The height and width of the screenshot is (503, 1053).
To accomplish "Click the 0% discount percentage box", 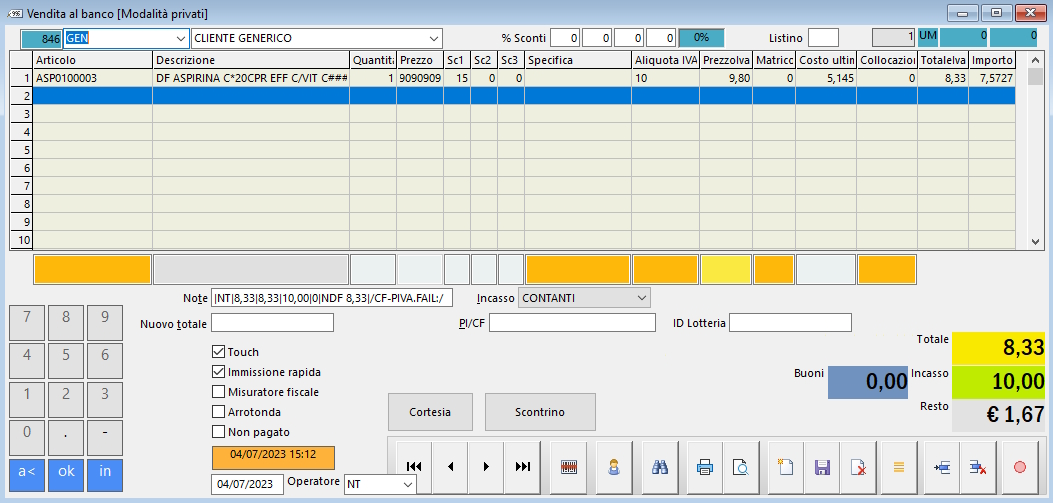I will tap(702, 38).
